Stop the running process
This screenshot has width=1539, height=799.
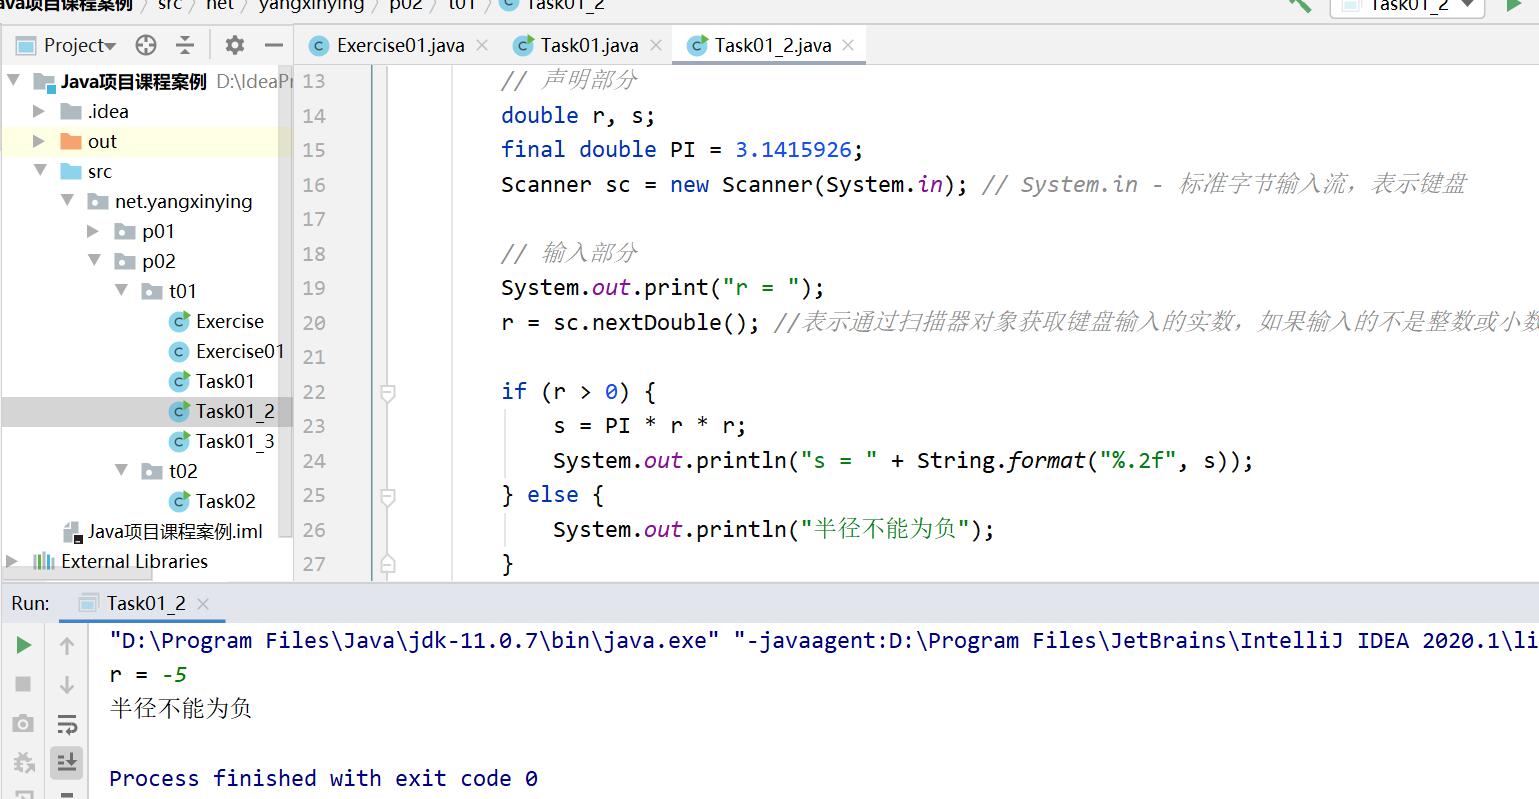pos(23,684)
